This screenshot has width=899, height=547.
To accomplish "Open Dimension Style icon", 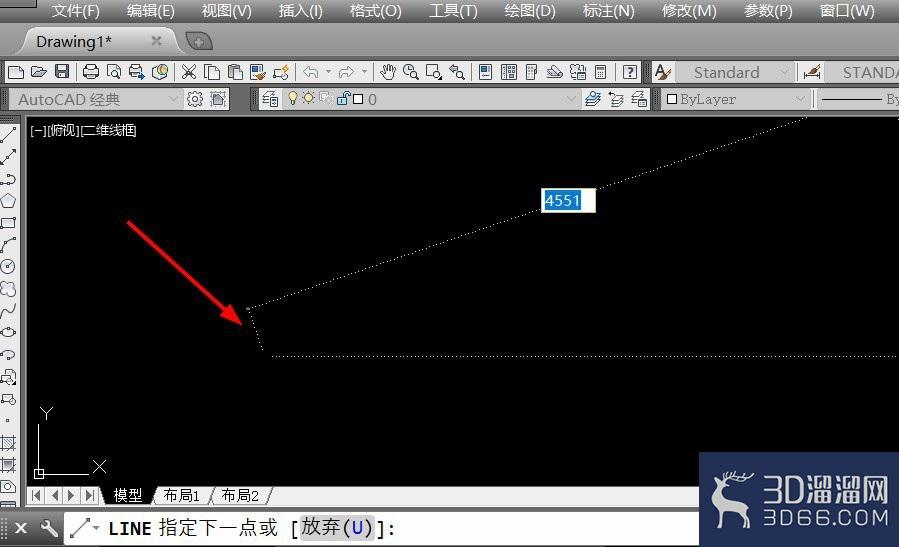I will pos(812,72).
